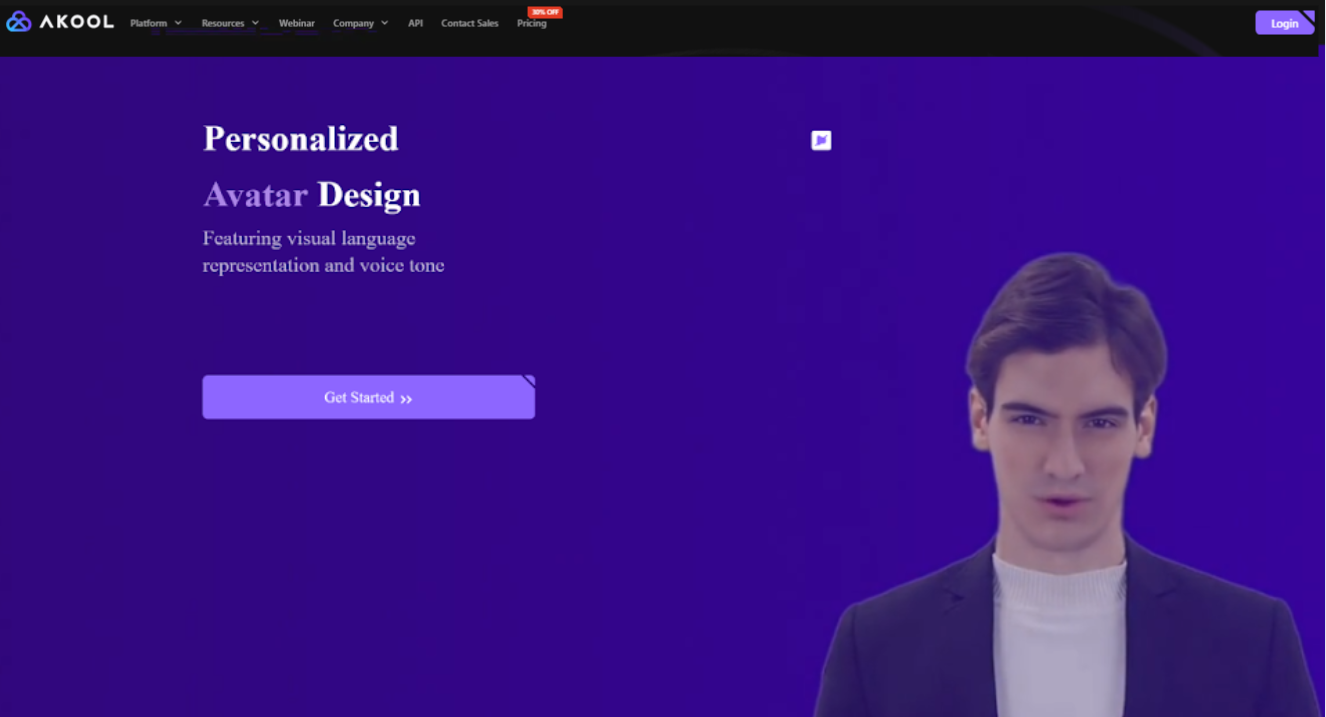Click the Login button

[1285, 23]
